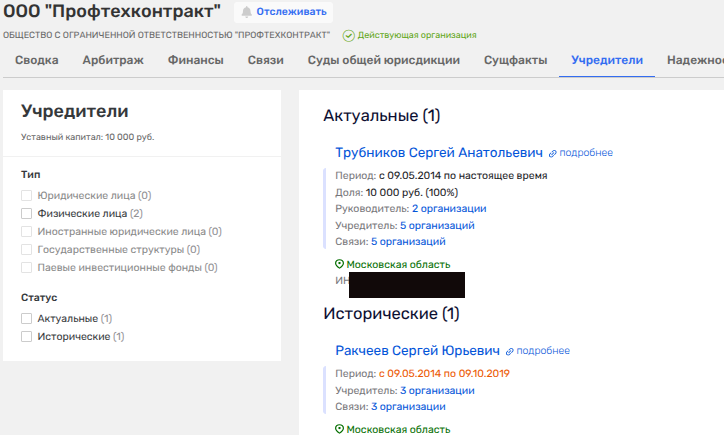Click the bell icon in Отслеживать button
Image resolution: width=724 pixels, height=435 pixels.
pos(246,12)
